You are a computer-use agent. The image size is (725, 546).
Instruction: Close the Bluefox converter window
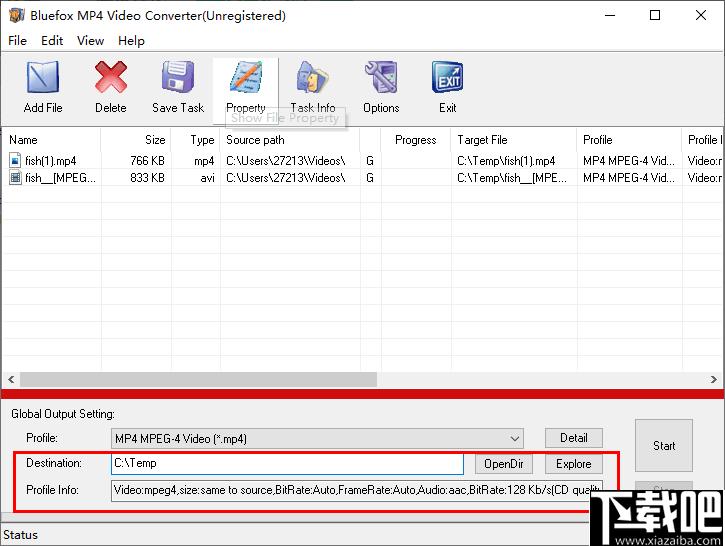(700, 15)
